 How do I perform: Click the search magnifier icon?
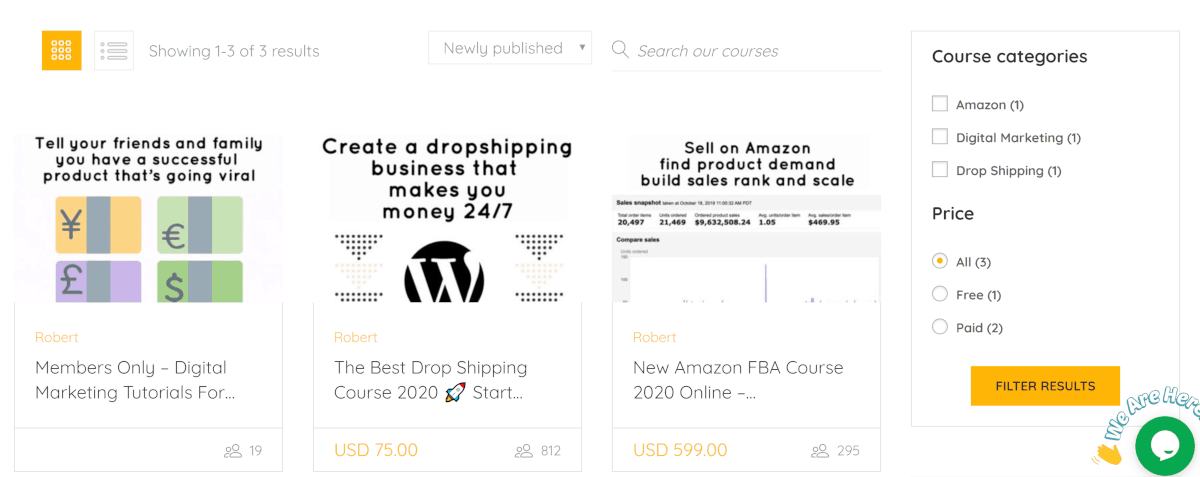(x=620, y=49)
